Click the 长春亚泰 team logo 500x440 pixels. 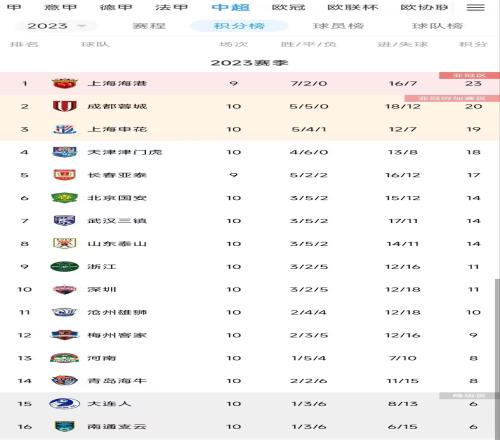tap(65, 175)
